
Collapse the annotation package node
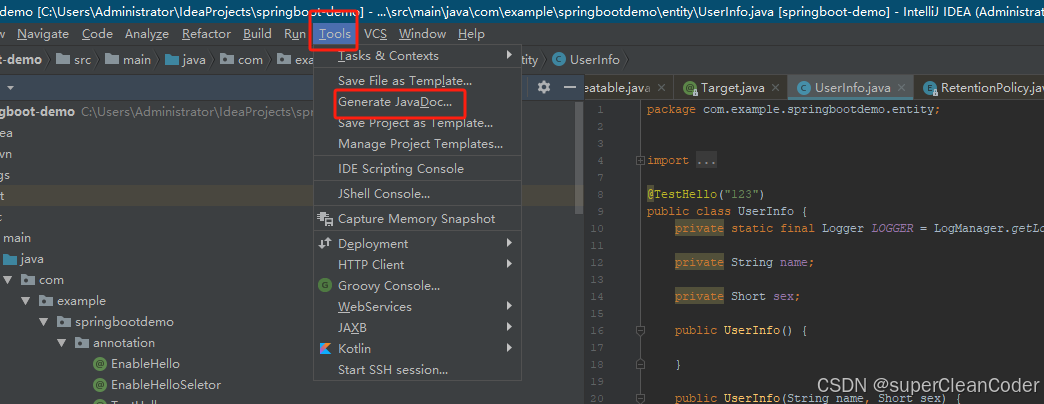pos(61,343)
